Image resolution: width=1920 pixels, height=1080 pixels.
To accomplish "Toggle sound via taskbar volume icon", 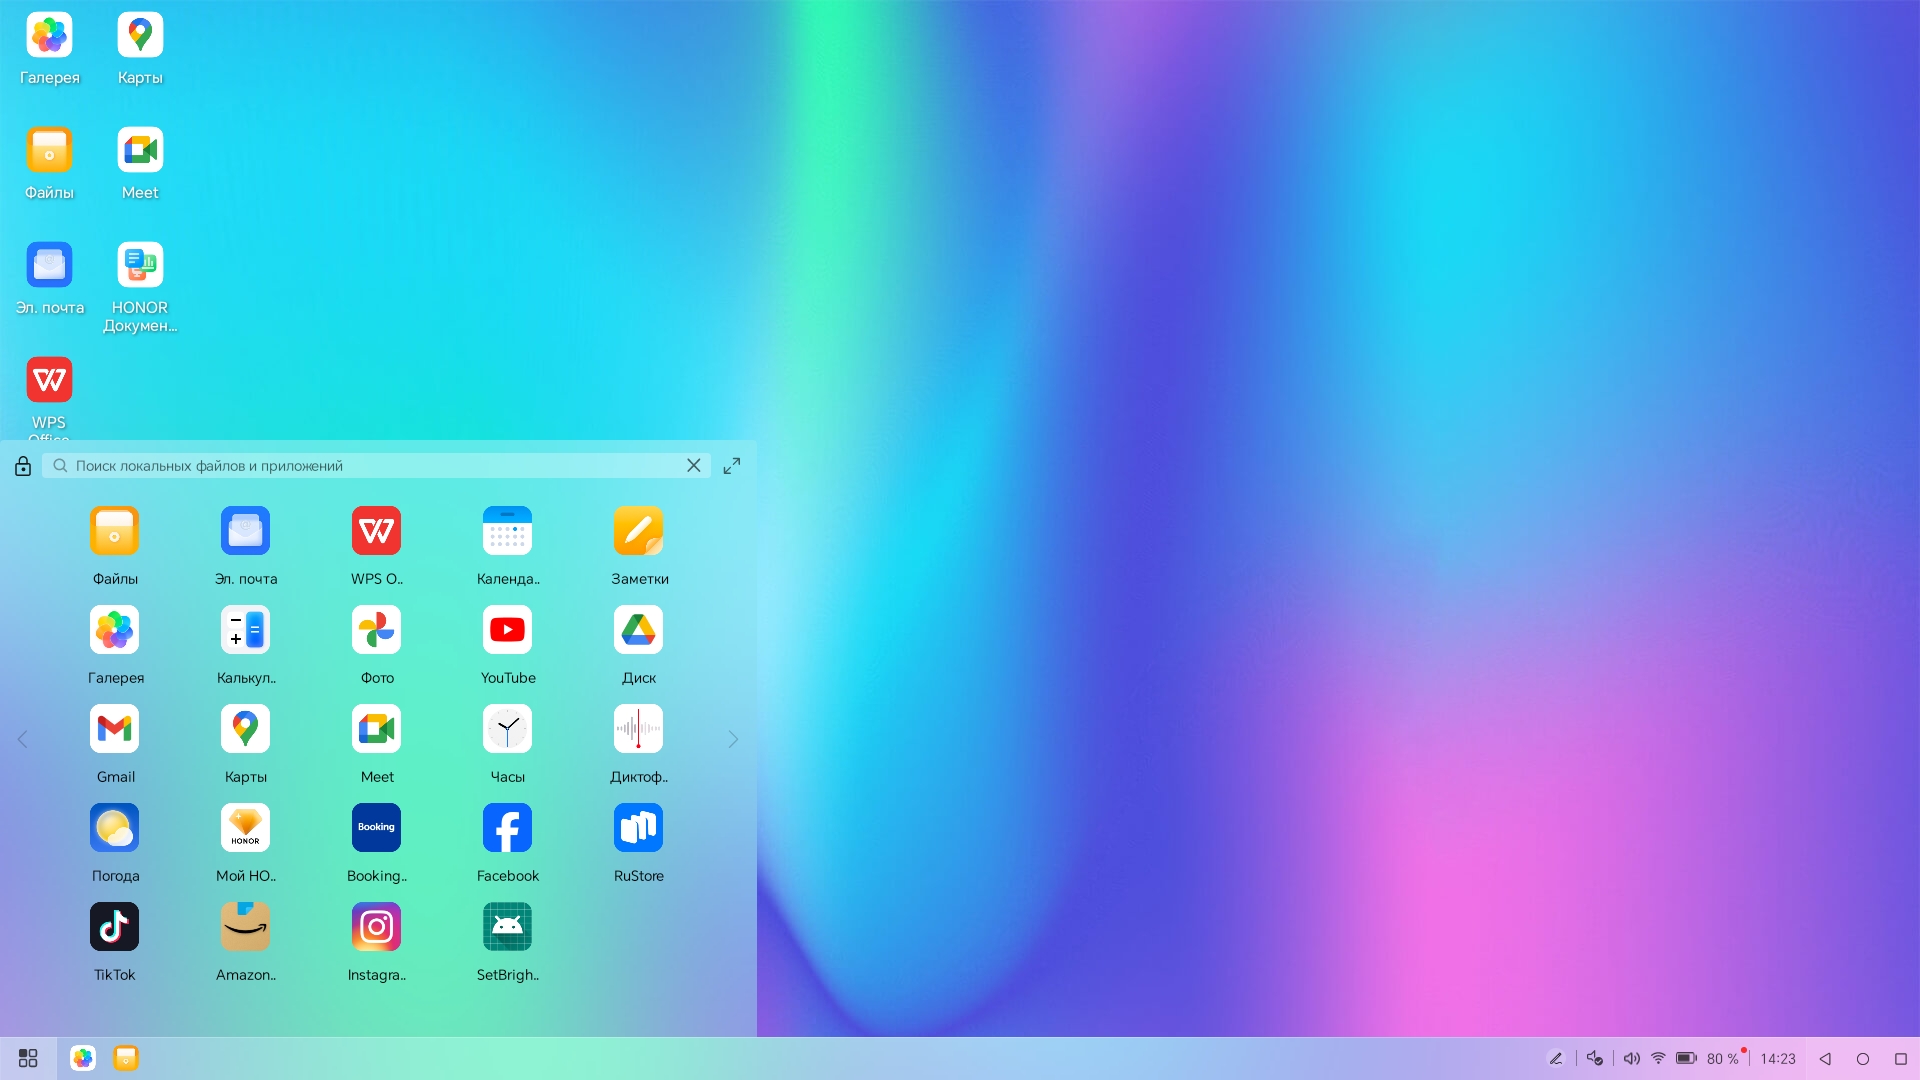I will coord(1631,1058).
